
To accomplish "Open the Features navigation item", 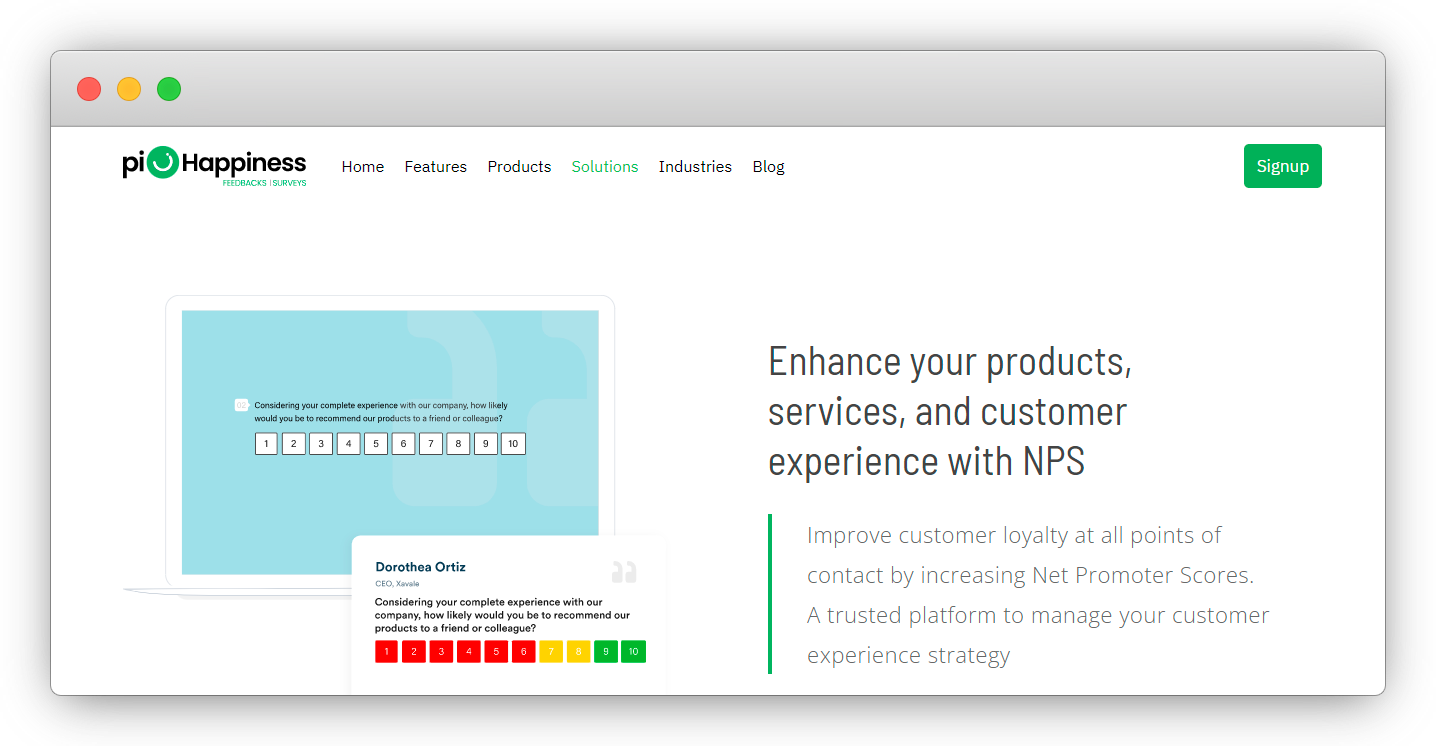I will pyautogui.click(x=436, y=166).
